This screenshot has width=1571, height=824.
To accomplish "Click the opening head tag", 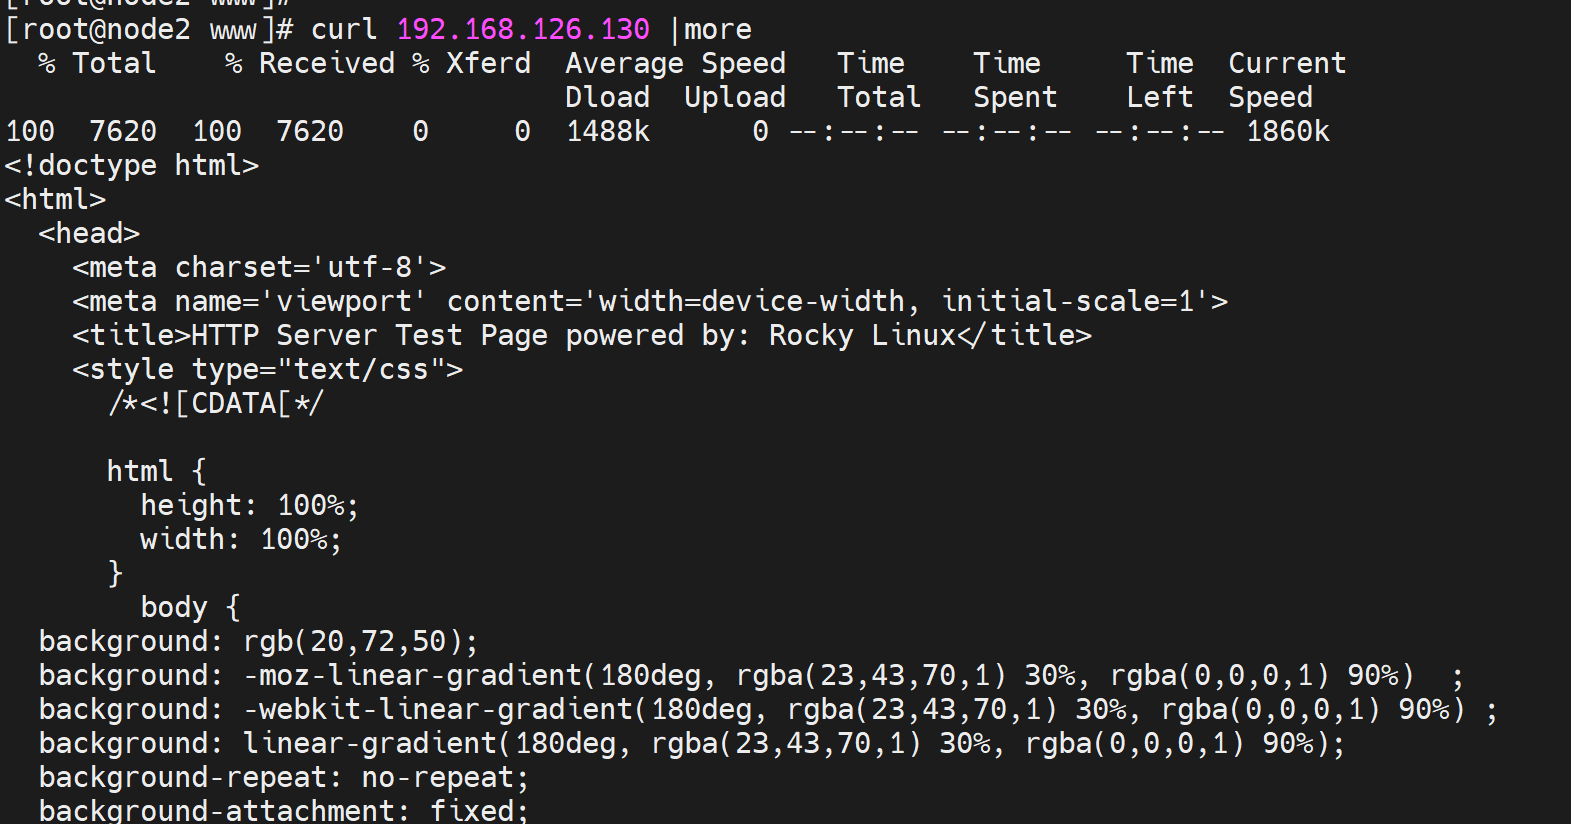I will tap(89, 234).
